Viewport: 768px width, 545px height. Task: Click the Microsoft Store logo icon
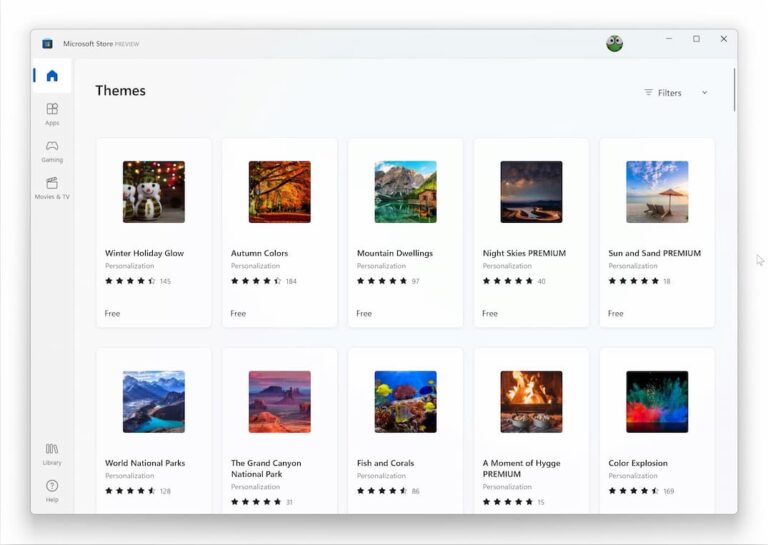pos(47,43)
